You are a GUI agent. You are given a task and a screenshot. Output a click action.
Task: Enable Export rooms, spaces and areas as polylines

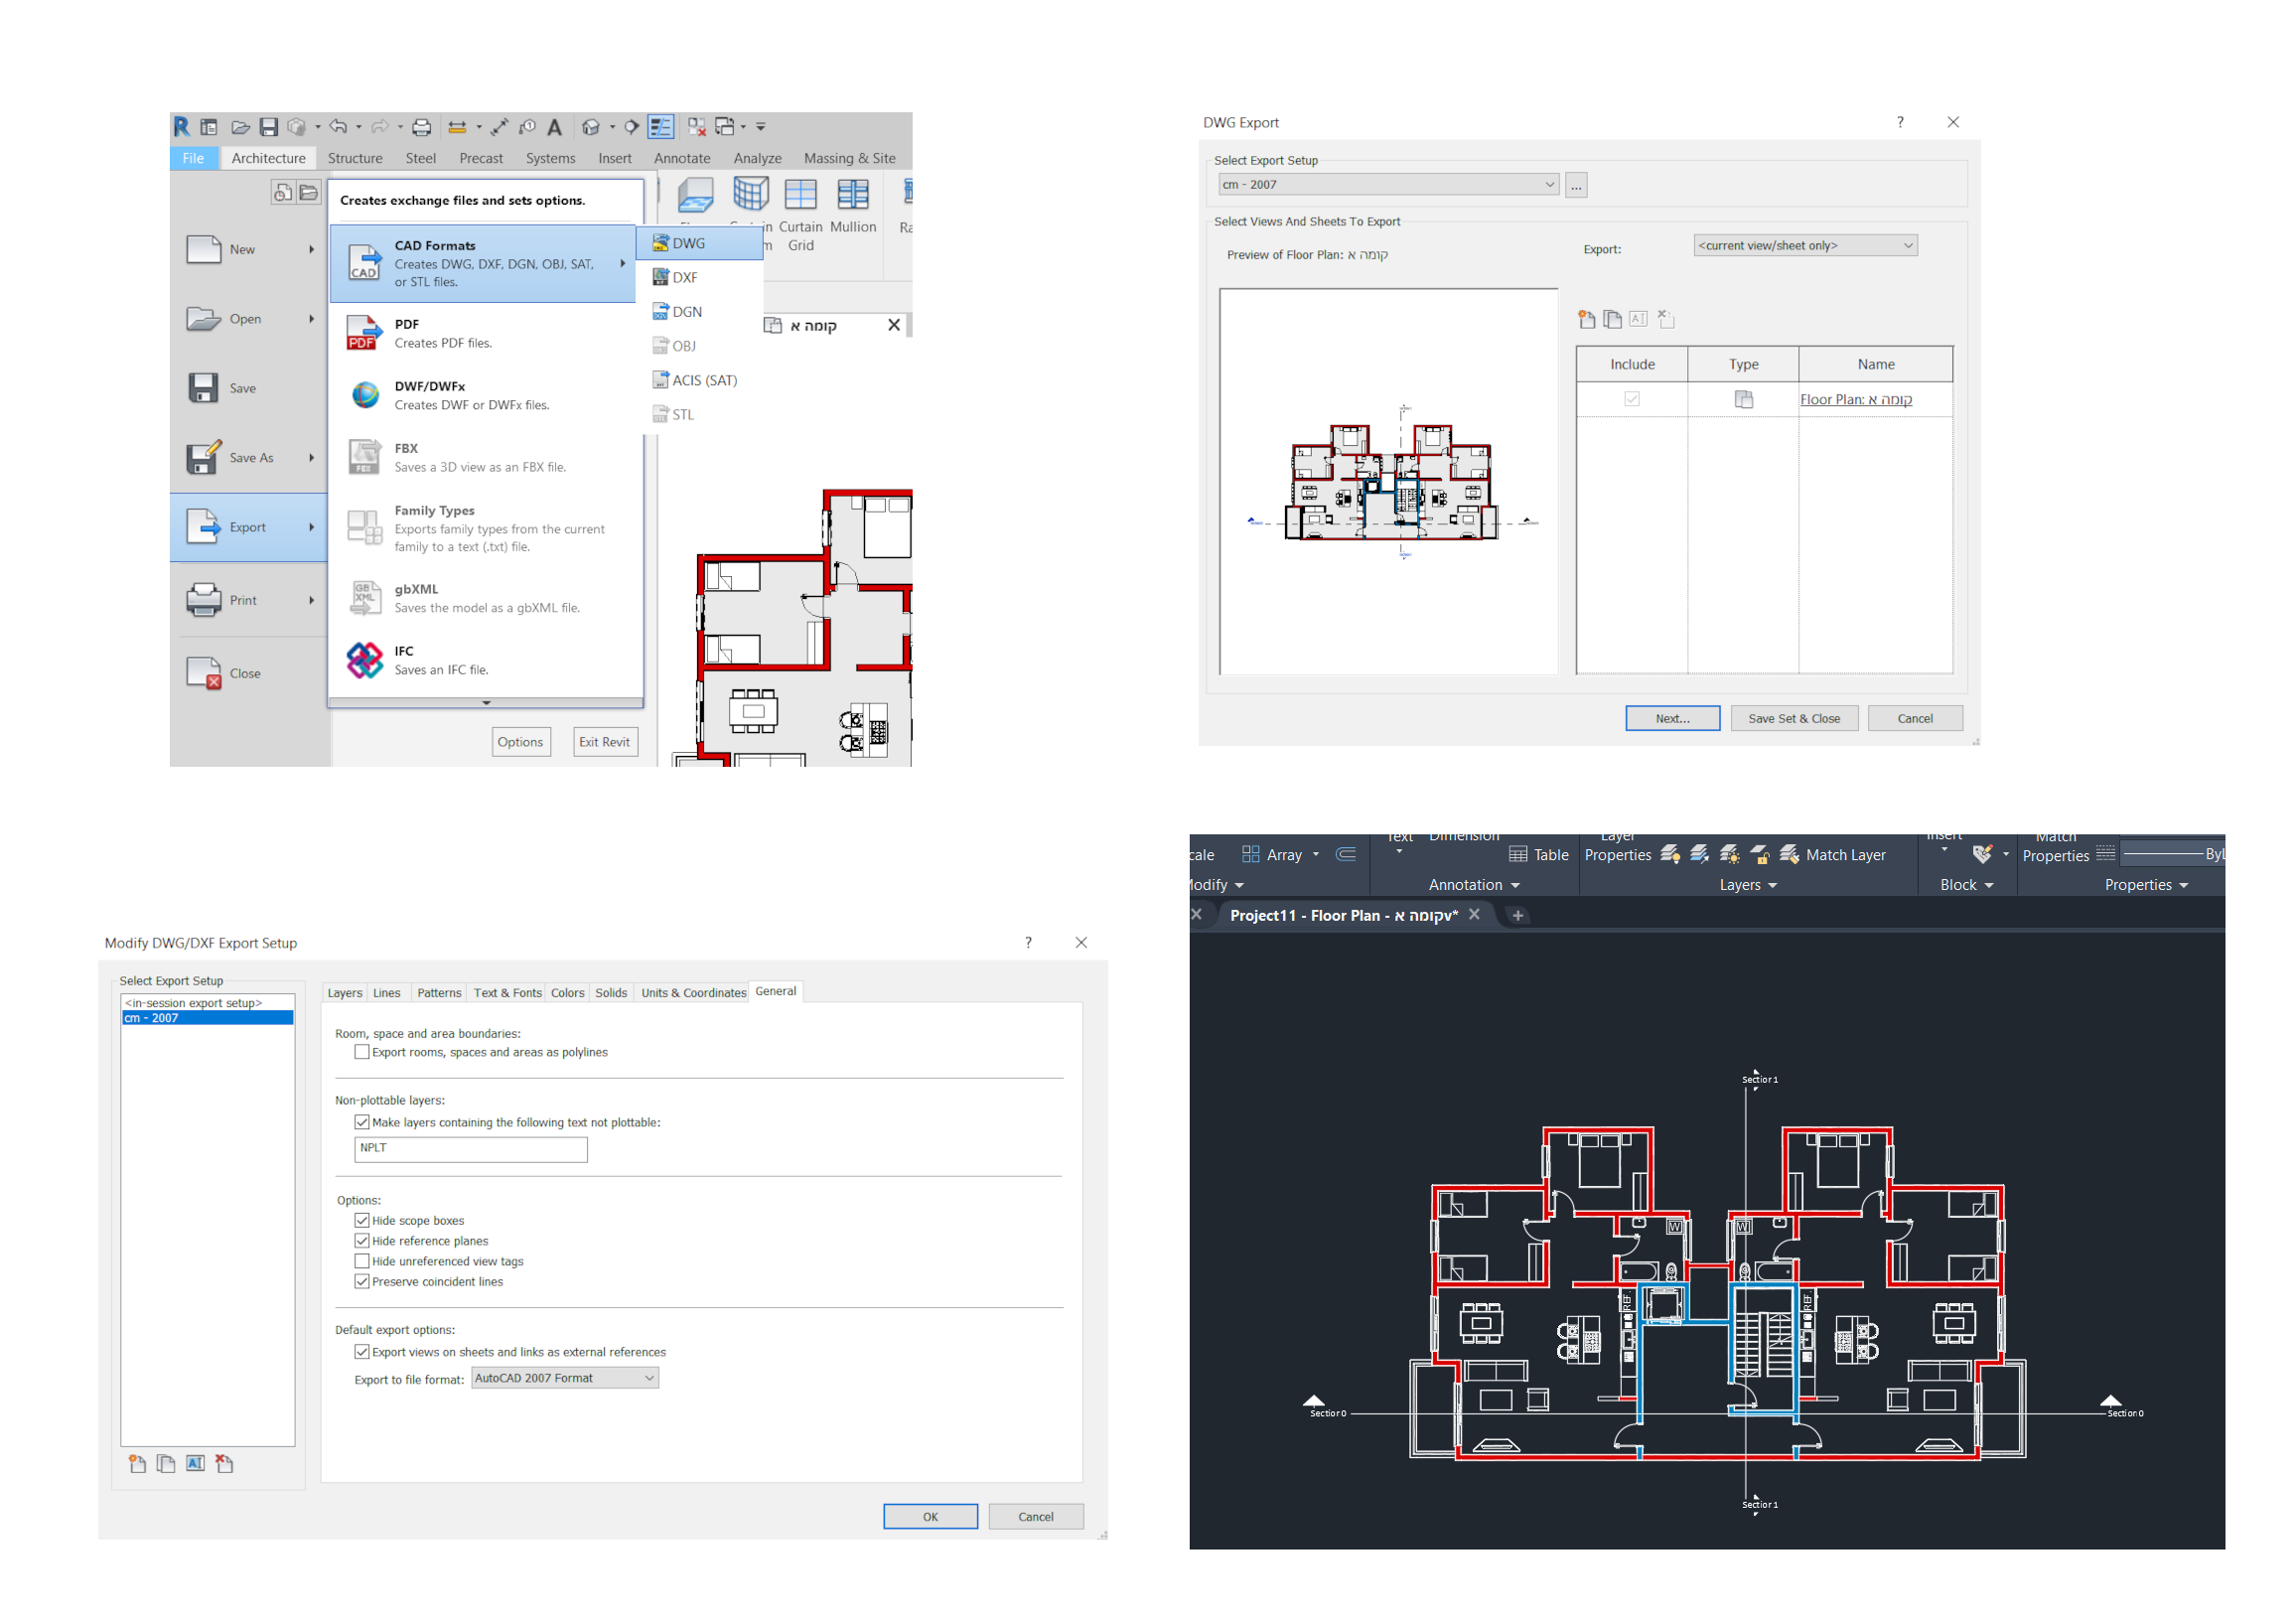coord(362,1052)
